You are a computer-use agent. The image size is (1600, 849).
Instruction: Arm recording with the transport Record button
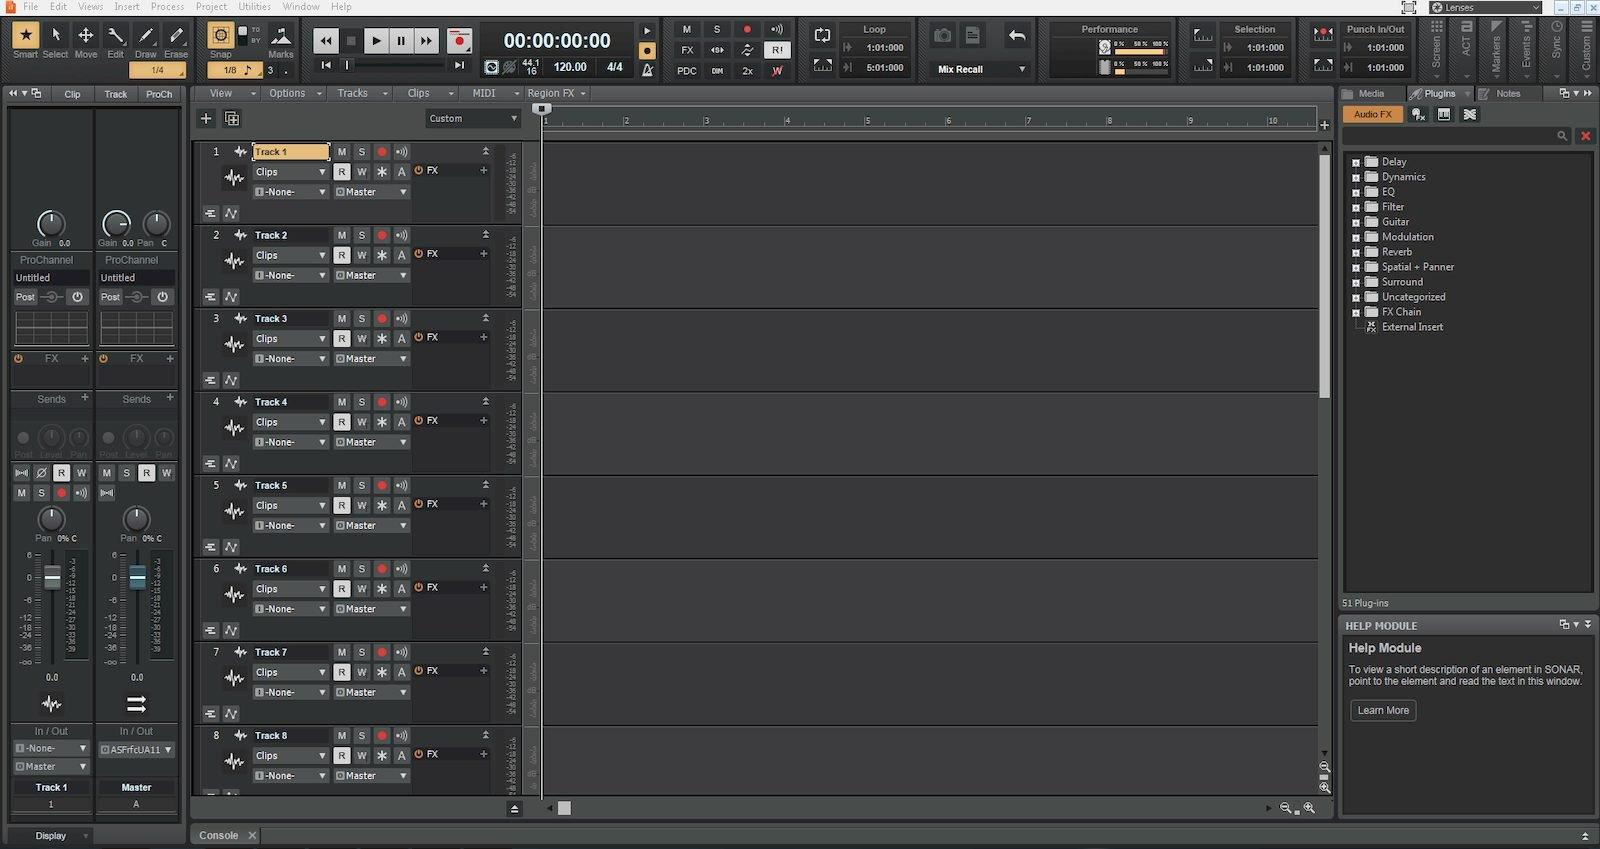pyautogui.click(x=459, y=41)
